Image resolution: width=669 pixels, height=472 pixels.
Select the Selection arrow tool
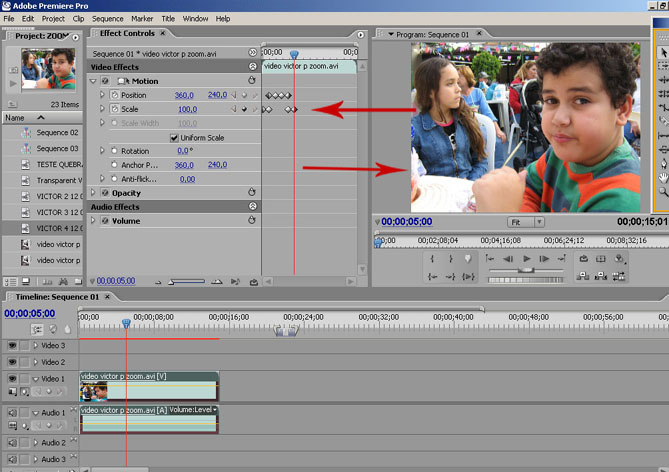[663, 52]
